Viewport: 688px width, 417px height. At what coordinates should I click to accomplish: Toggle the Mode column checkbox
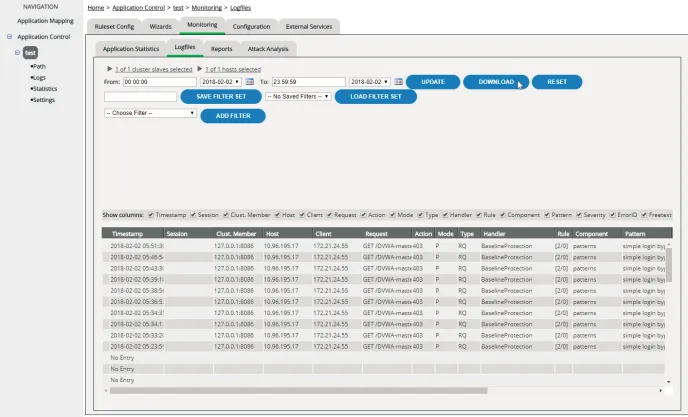(x=393, y=215)
